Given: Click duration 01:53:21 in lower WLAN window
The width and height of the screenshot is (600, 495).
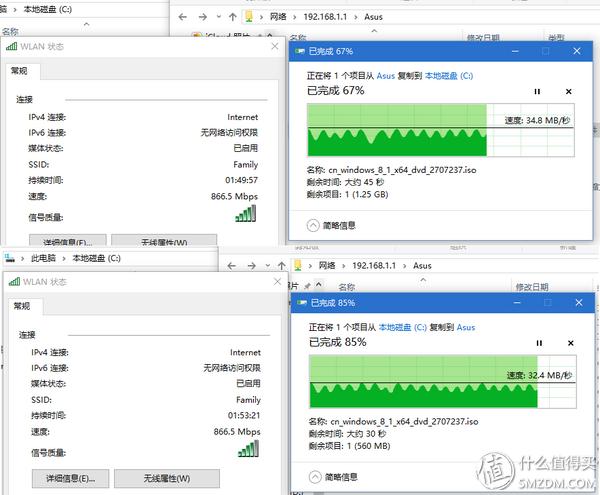Looking at the screenshot, I should [244, 415].
